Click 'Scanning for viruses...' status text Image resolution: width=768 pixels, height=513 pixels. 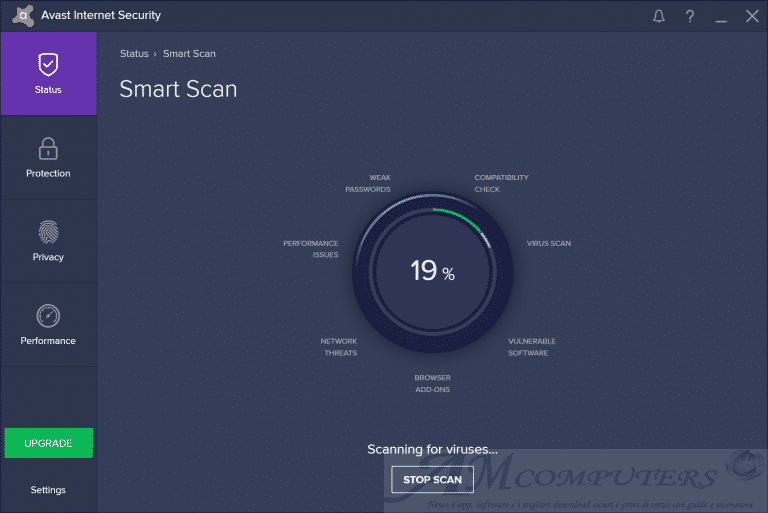click(432, 449)
